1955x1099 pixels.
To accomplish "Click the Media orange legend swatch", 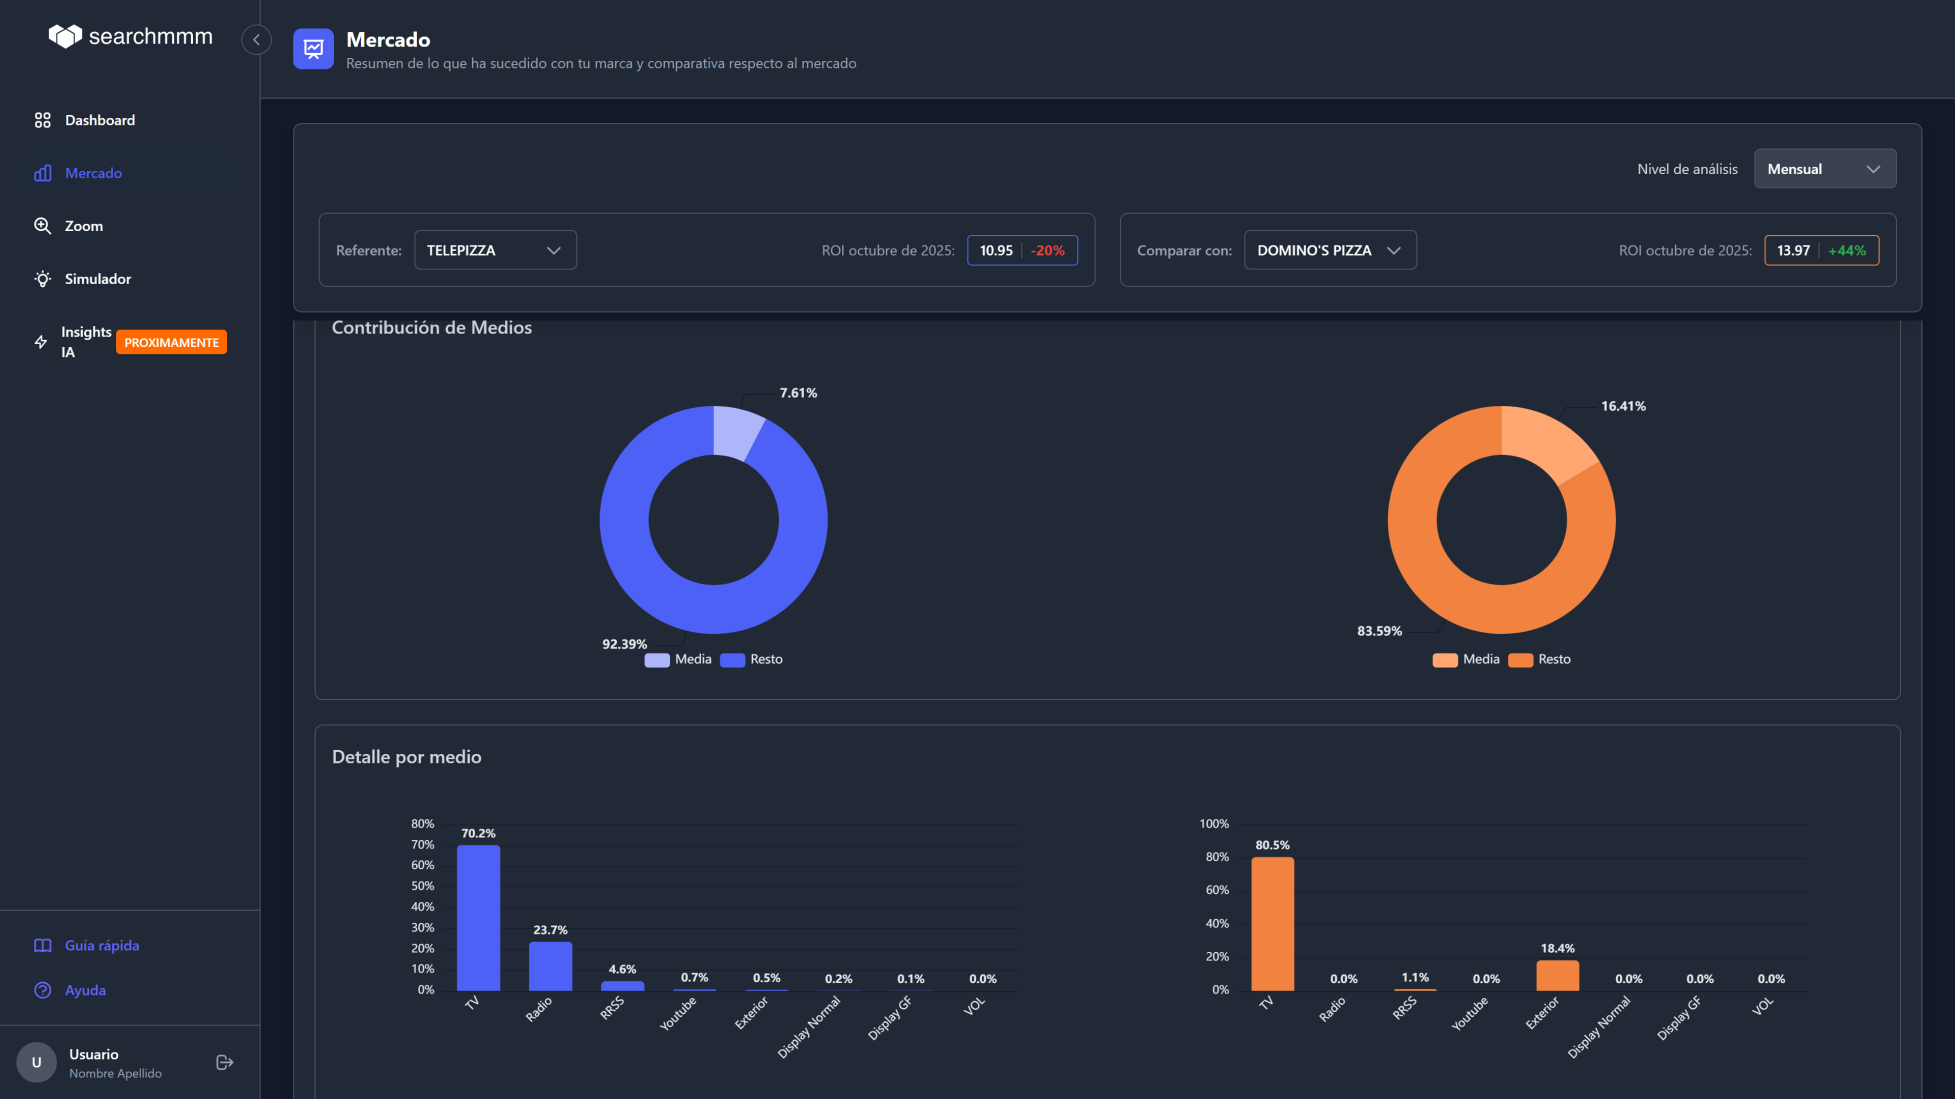I will [1444, 660].
